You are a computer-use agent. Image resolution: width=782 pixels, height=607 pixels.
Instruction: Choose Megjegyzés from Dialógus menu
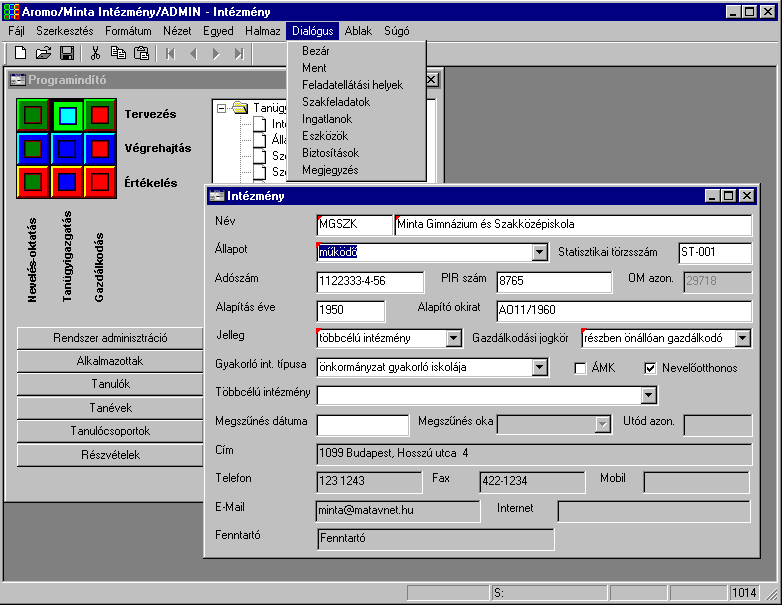(357, 170)
